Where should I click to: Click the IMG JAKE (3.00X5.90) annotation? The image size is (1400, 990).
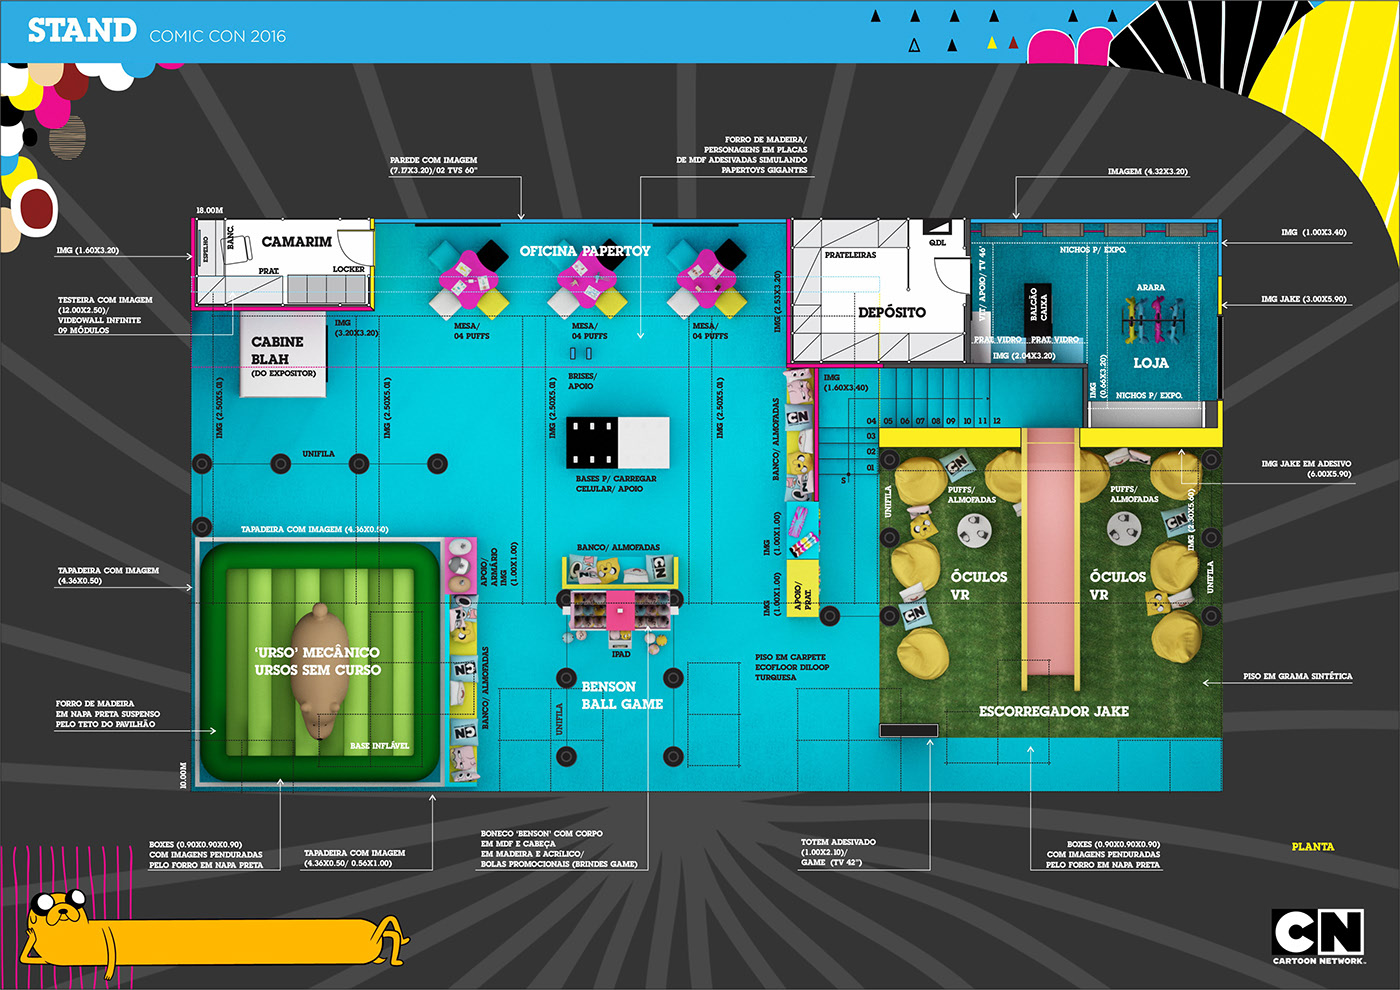pyautogui.click(x=1303, y=299)
